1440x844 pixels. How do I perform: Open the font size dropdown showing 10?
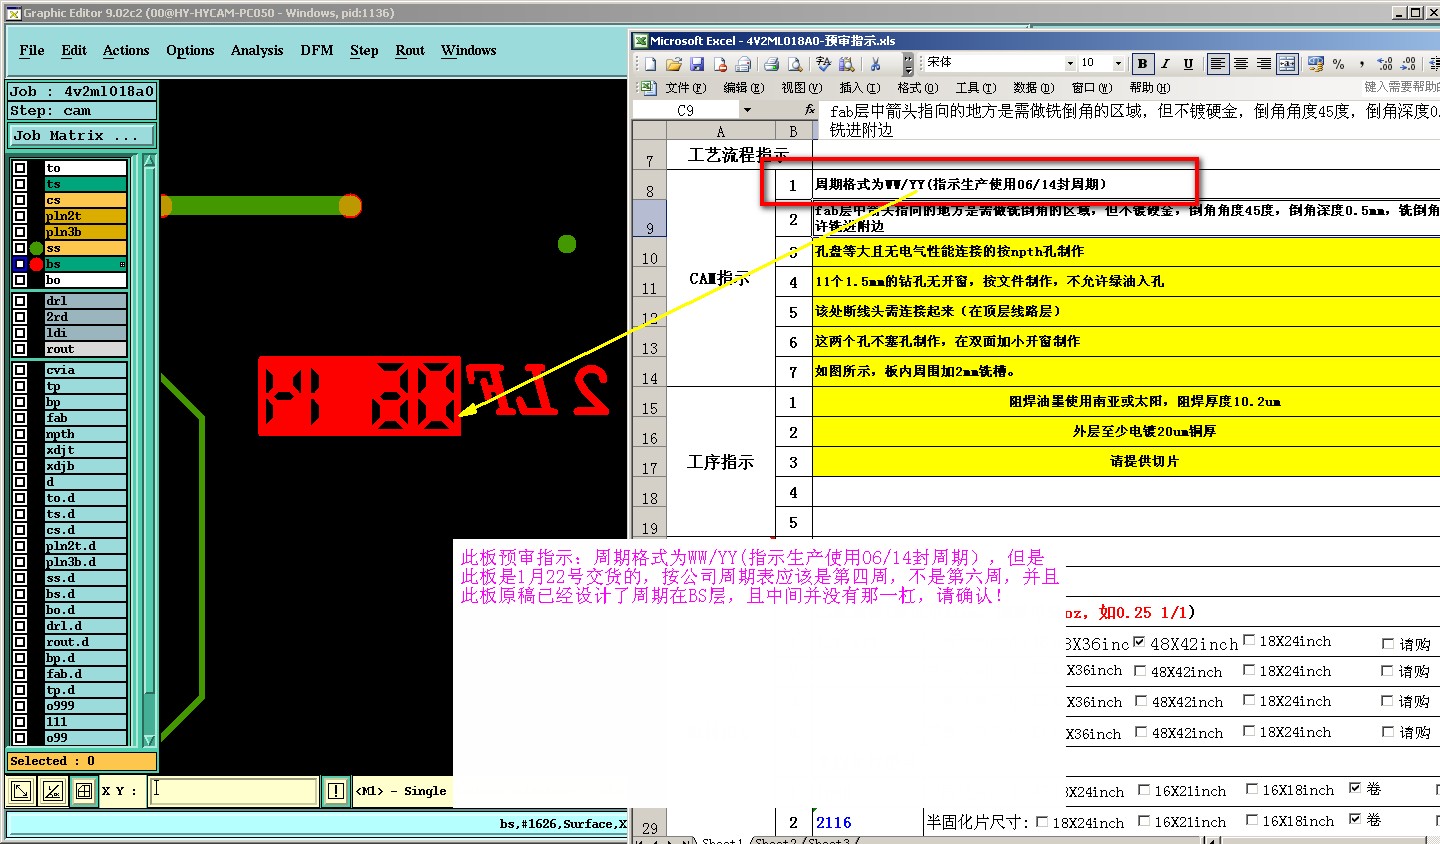coord(1118,63)
